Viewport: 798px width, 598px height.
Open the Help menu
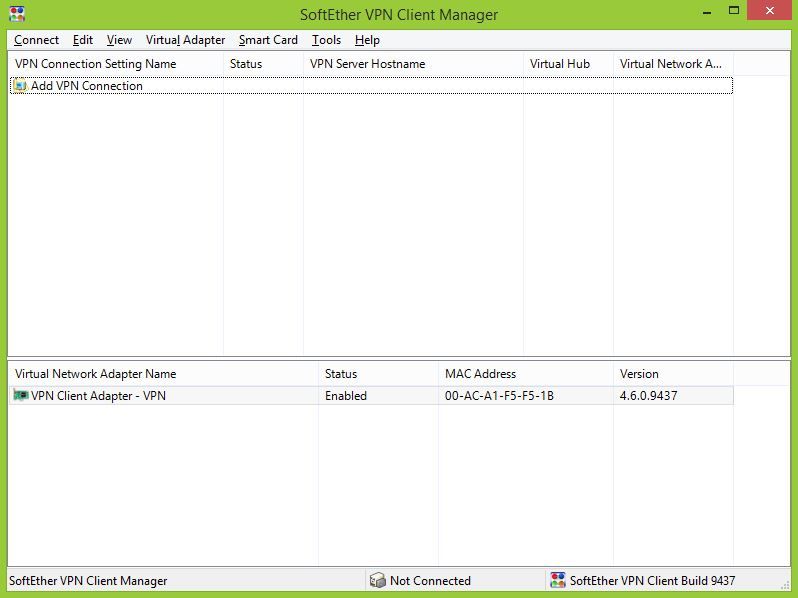point(367,40)
